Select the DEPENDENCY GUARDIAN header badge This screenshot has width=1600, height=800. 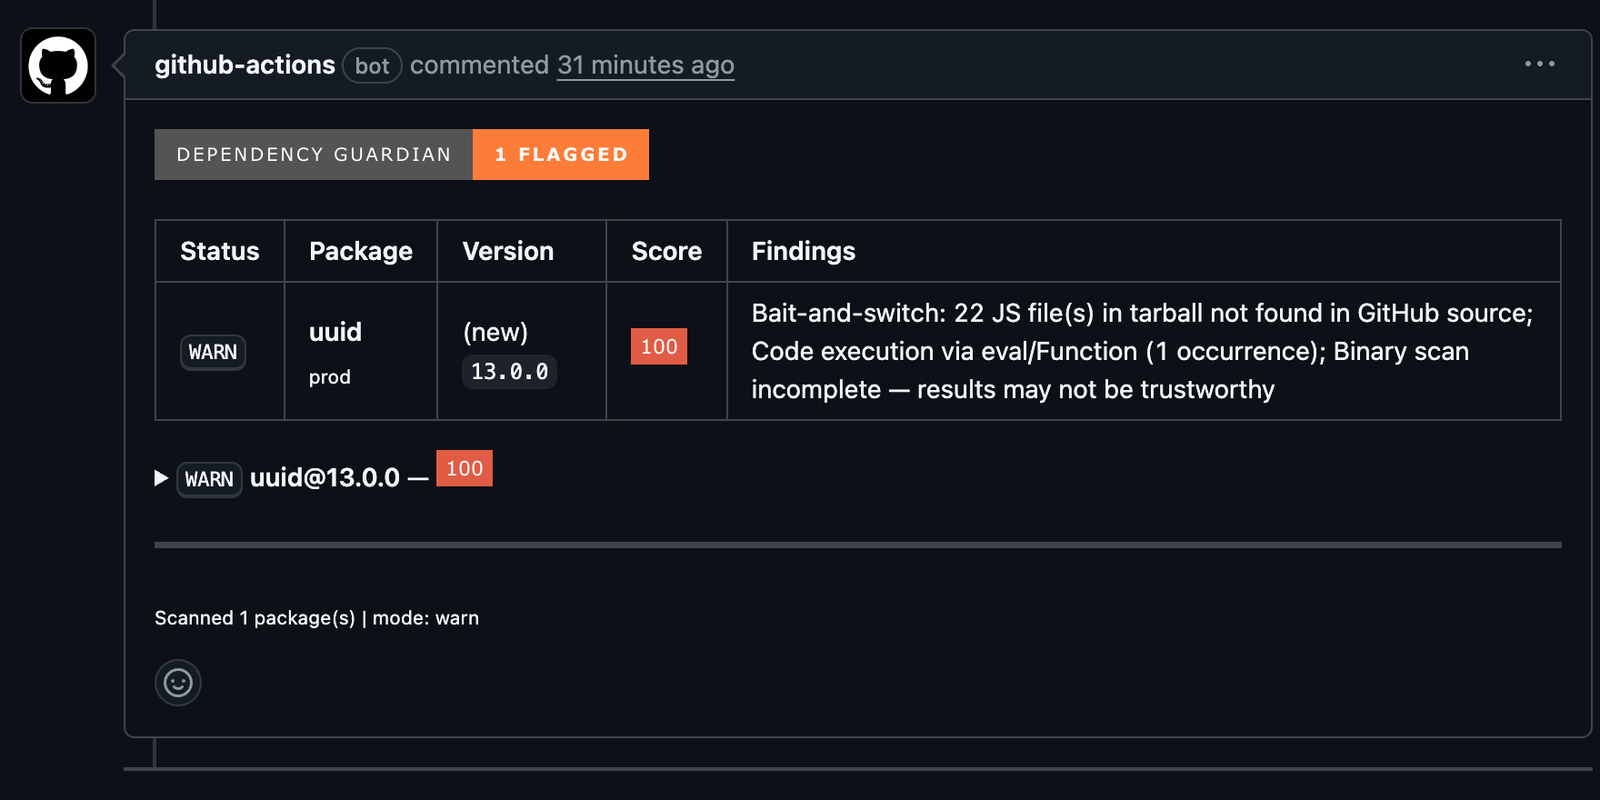point(313,154)
